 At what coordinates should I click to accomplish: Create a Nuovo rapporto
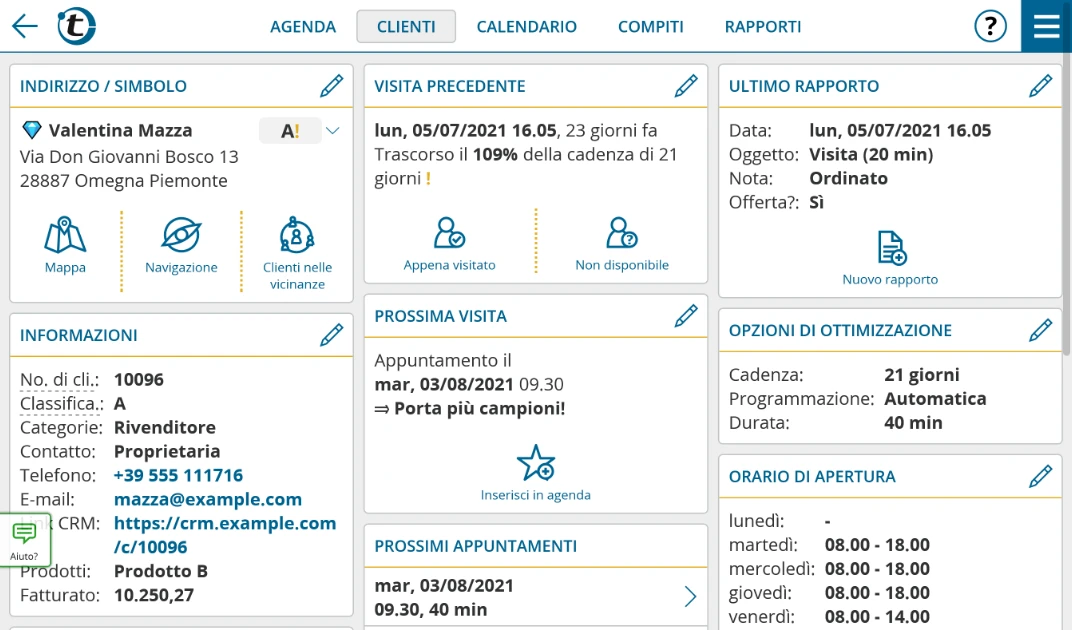click(x=890, y=248)
